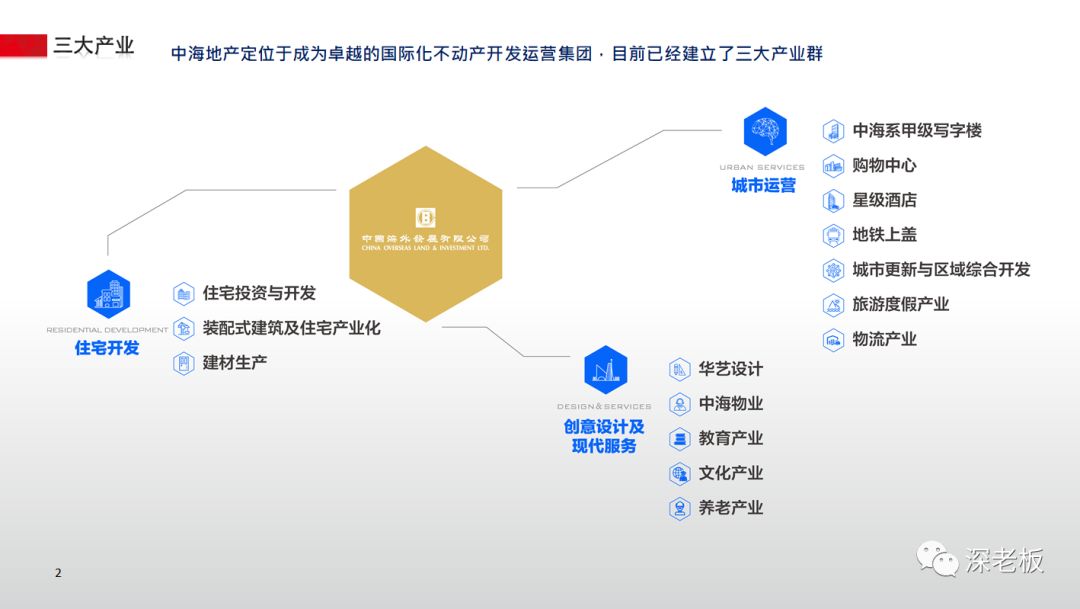Click the 购物中心 shopping mall icon
This screenshot has width=1080, height=609.
(833, 166)
